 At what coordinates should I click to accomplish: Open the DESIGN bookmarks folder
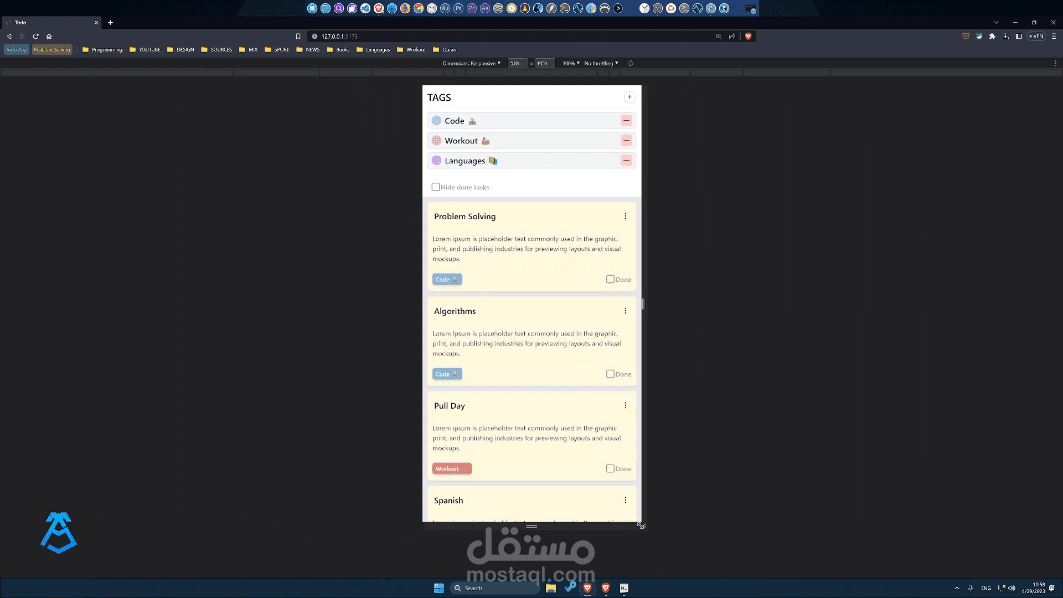(x=180, y=49)
